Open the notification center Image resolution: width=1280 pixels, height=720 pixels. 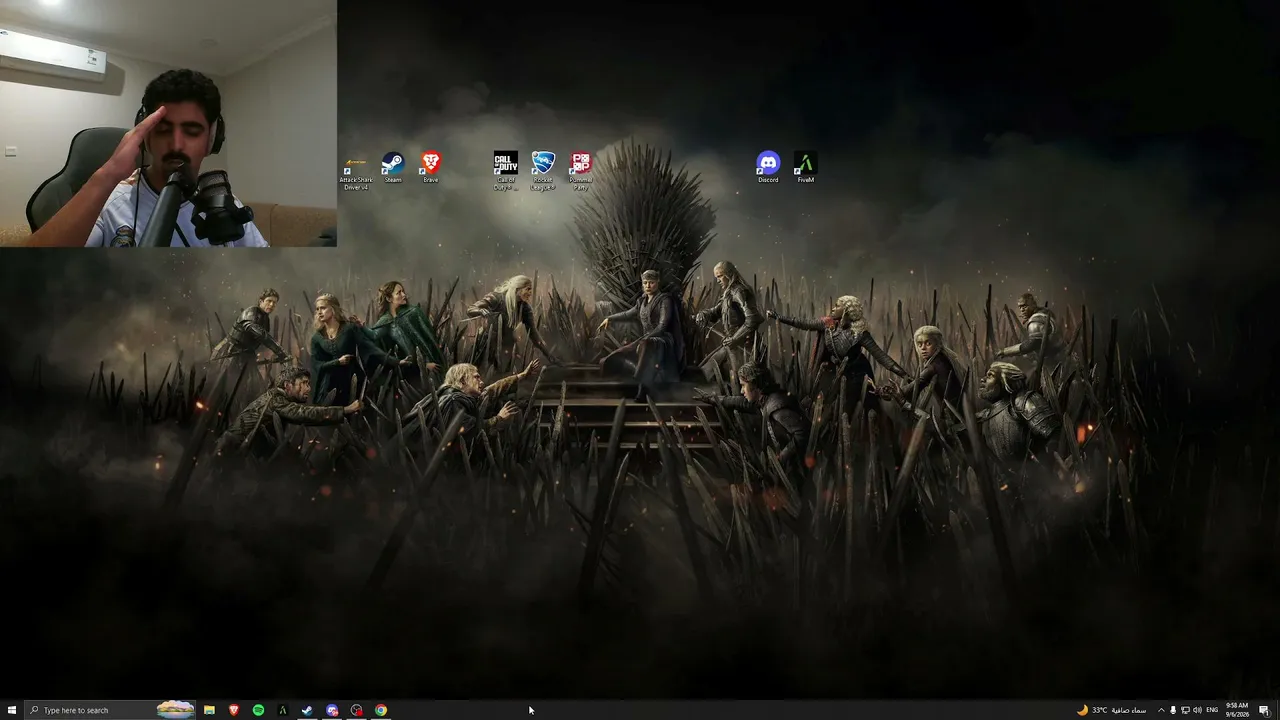tap(1264, 710)
